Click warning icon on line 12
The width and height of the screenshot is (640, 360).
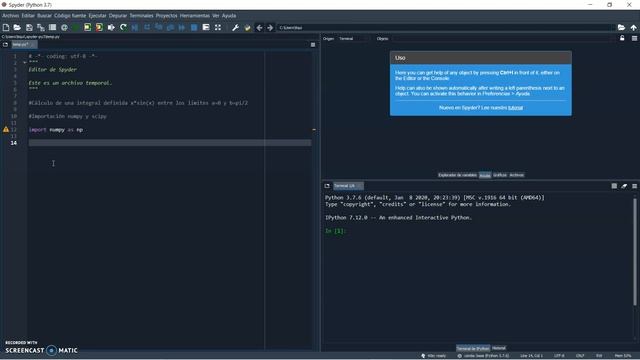click(x=6, y=129)
